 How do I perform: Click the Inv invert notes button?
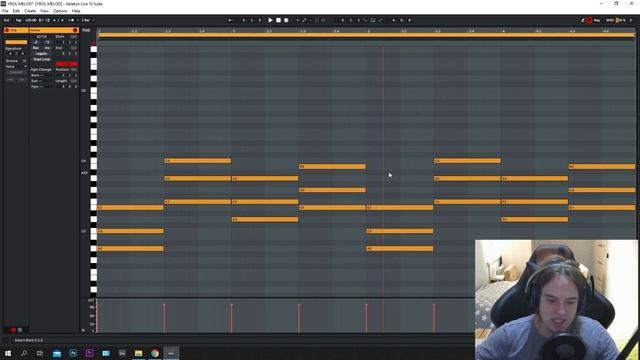47,48
